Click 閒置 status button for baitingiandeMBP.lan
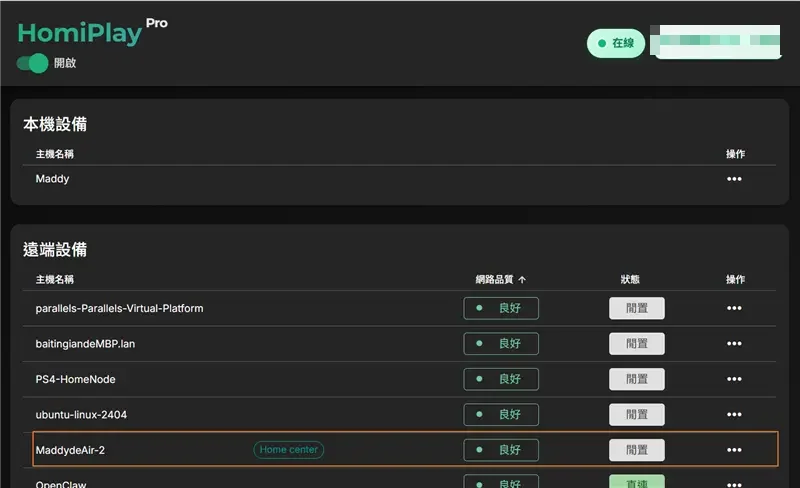 637,344
